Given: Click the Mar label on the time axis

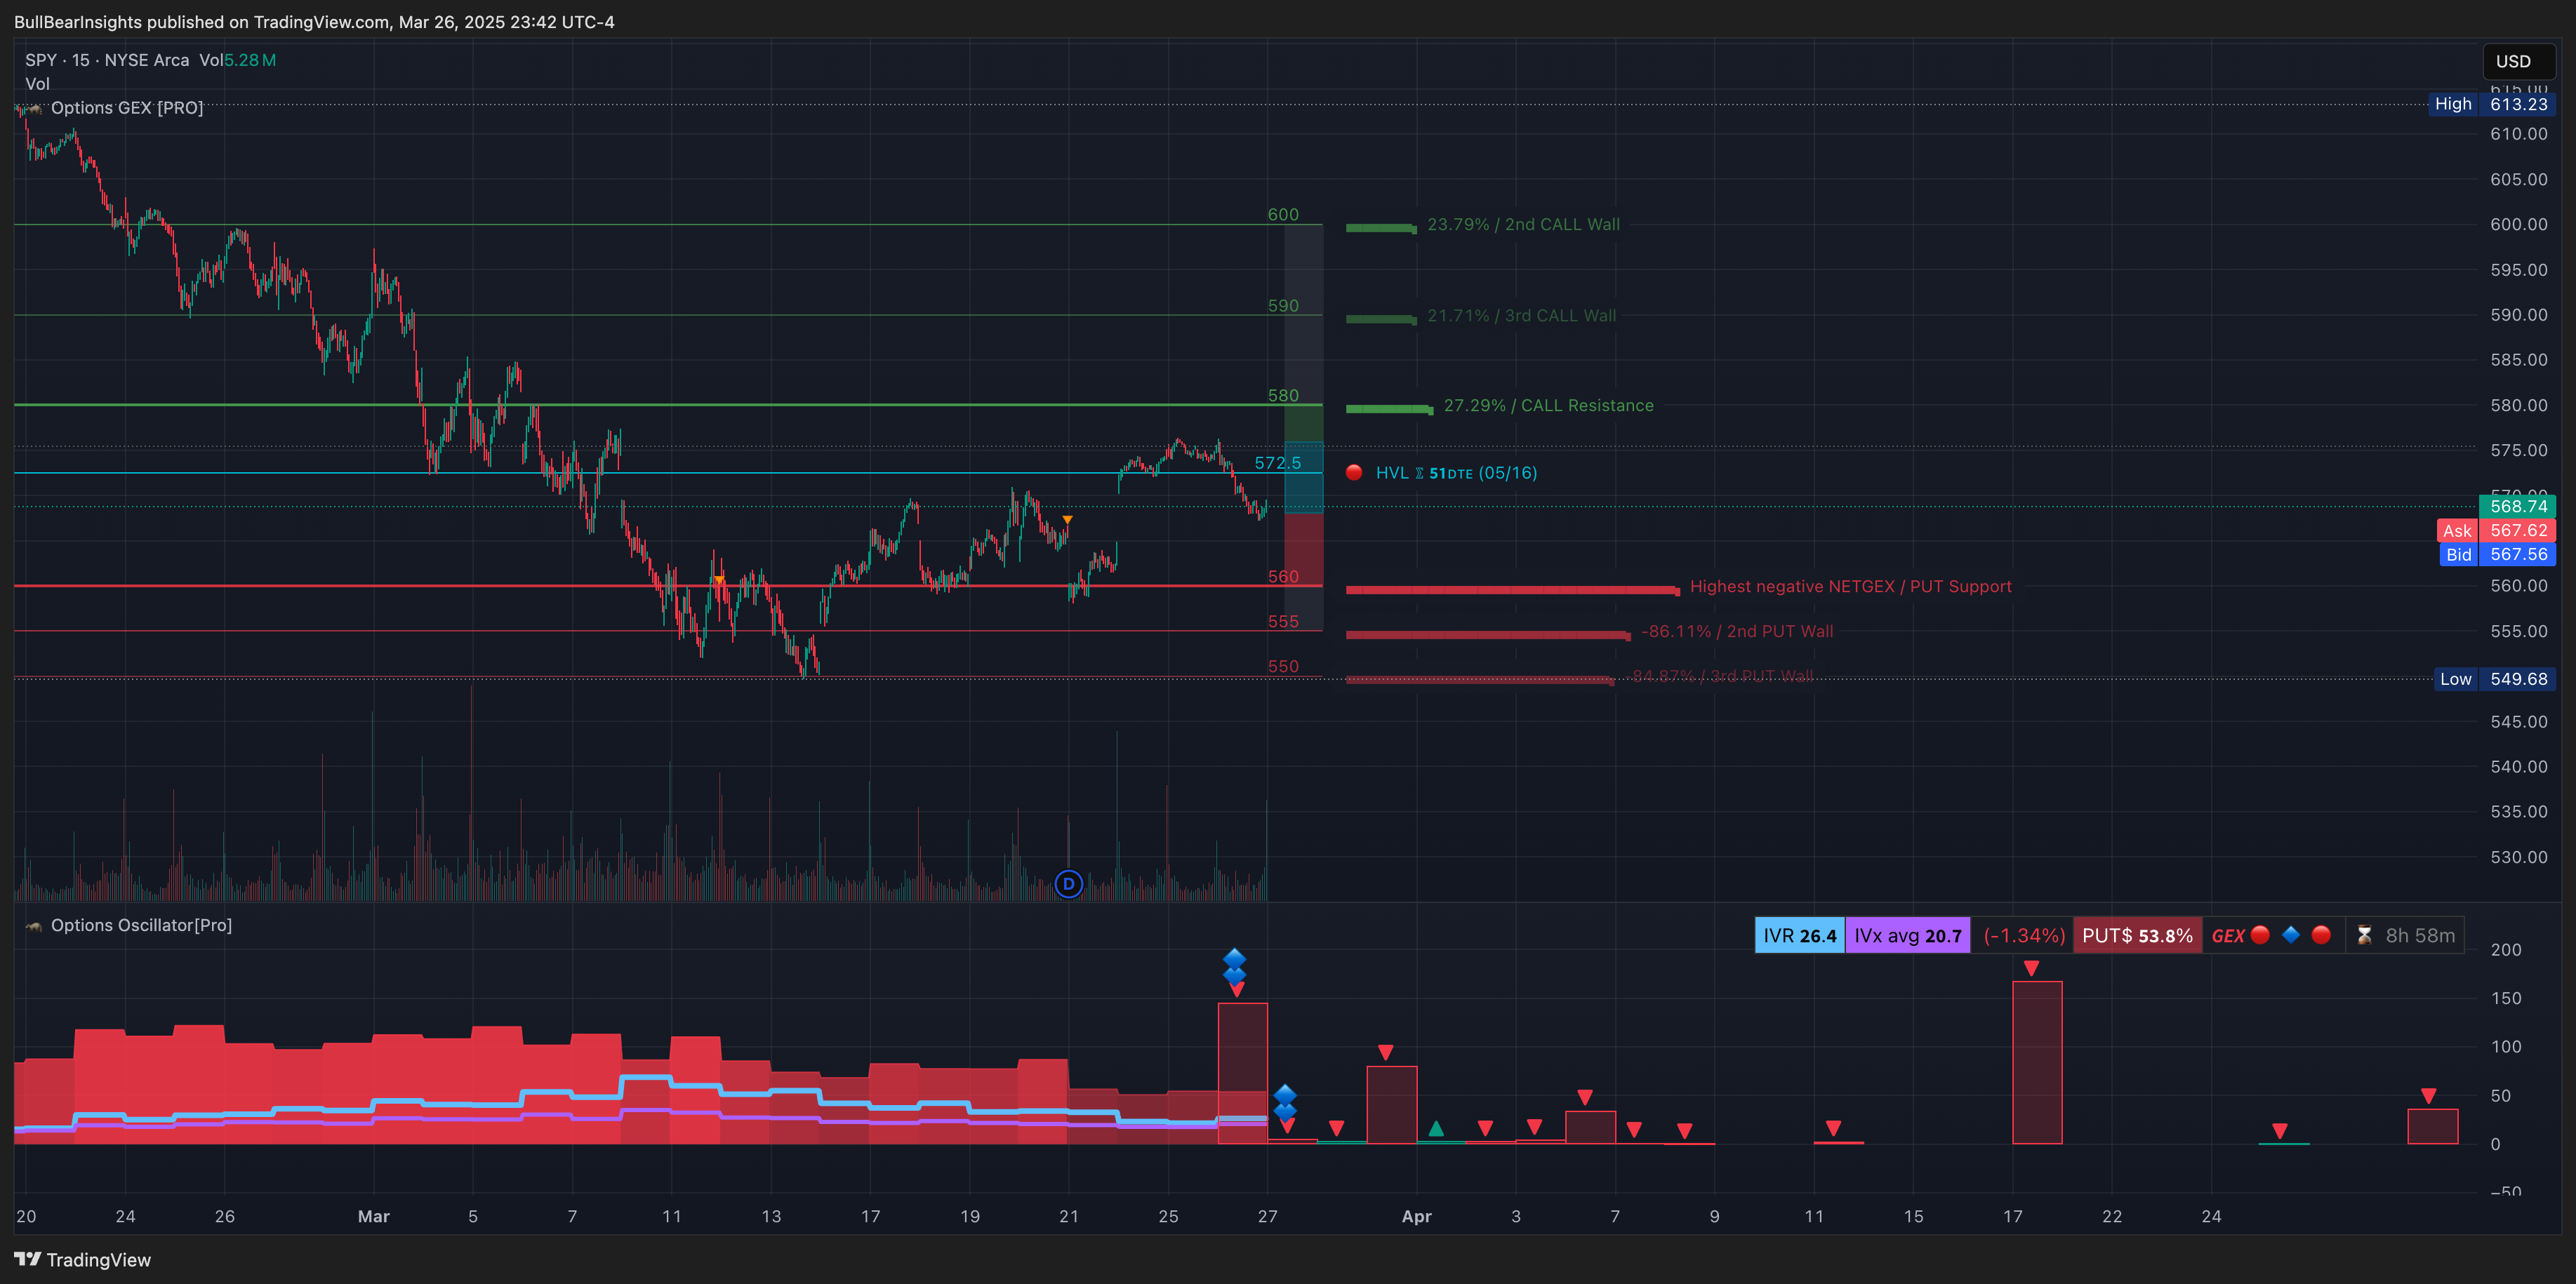Looking at the screenshot, I should 374,1217.
